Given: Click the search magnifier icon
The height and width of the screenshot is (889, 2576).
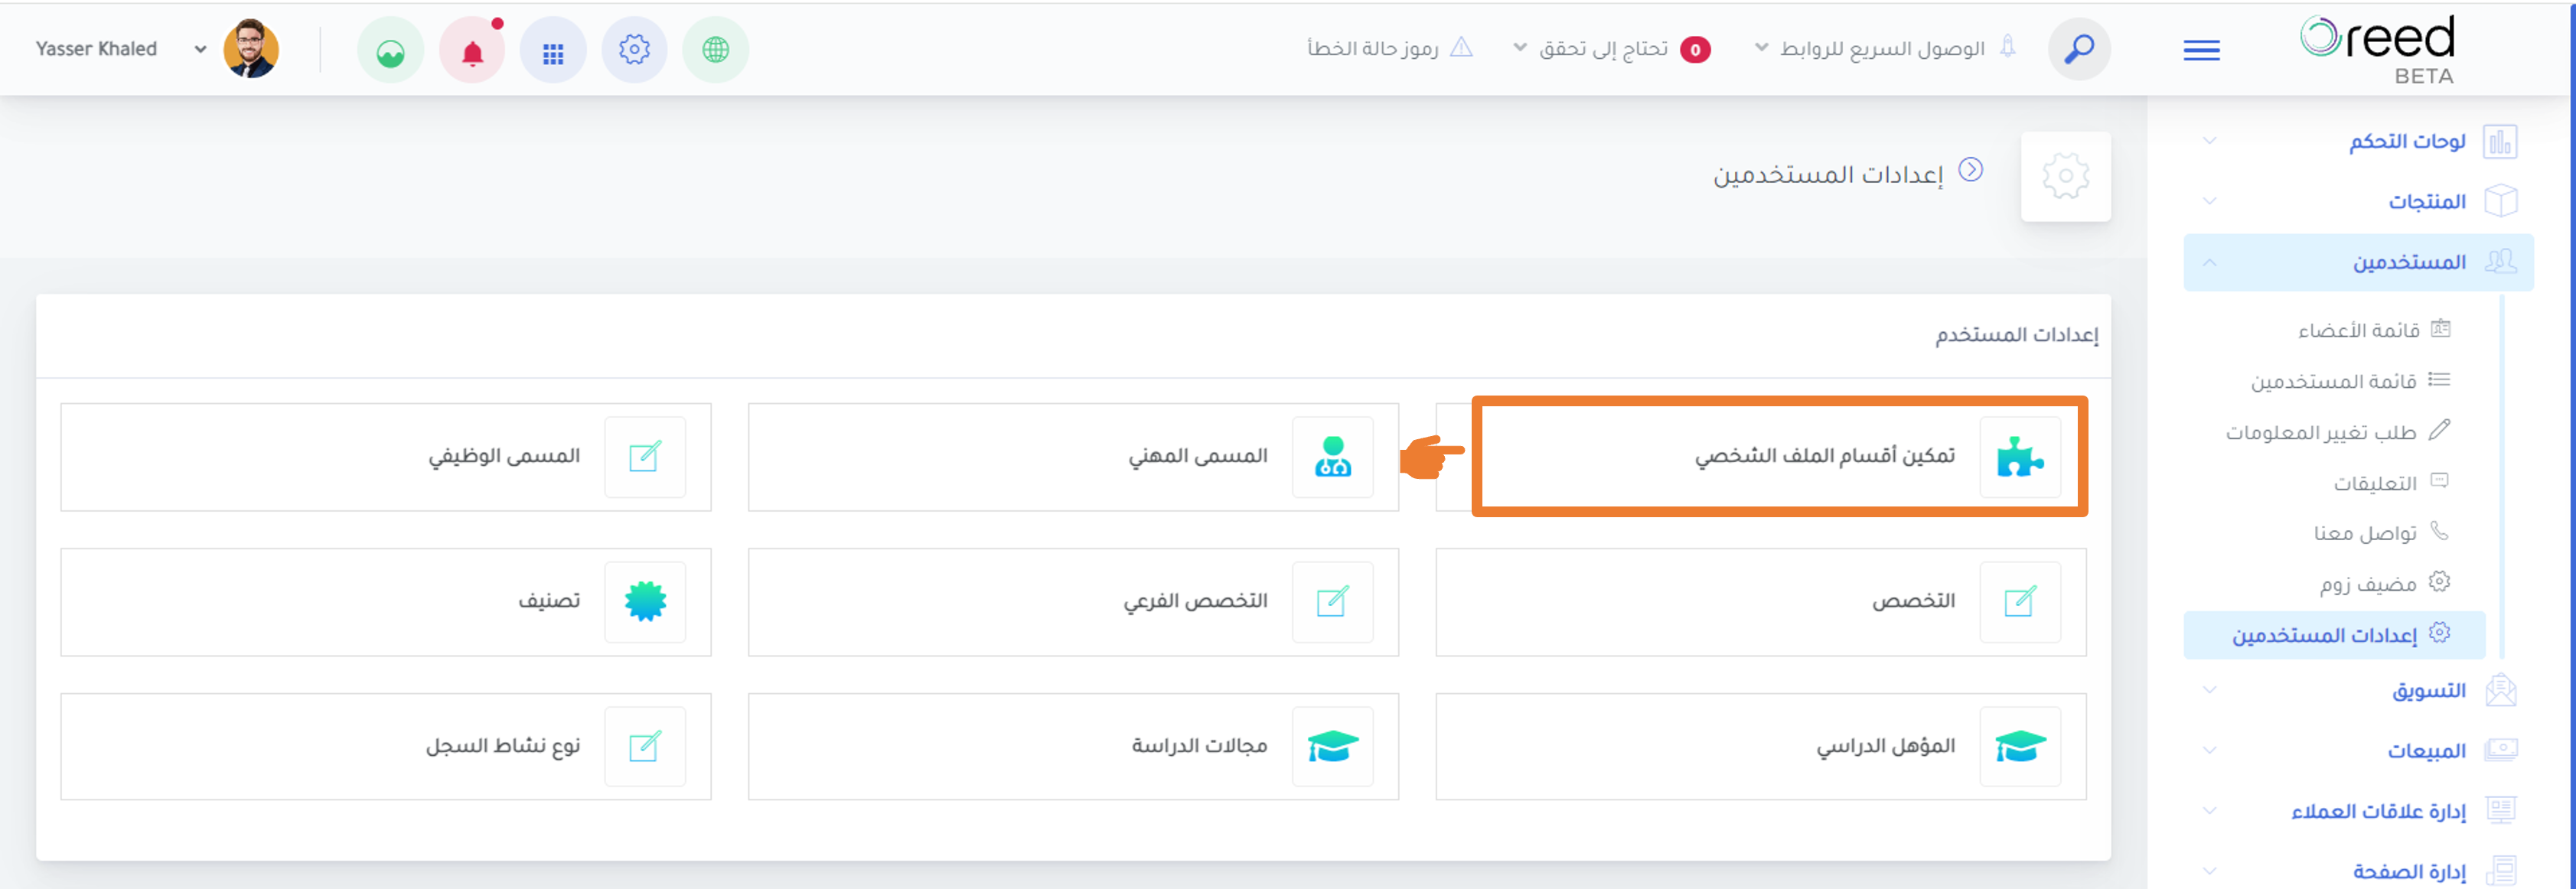Looking at the screenshot, I should pyautogui.click(x=2079, y=49).
